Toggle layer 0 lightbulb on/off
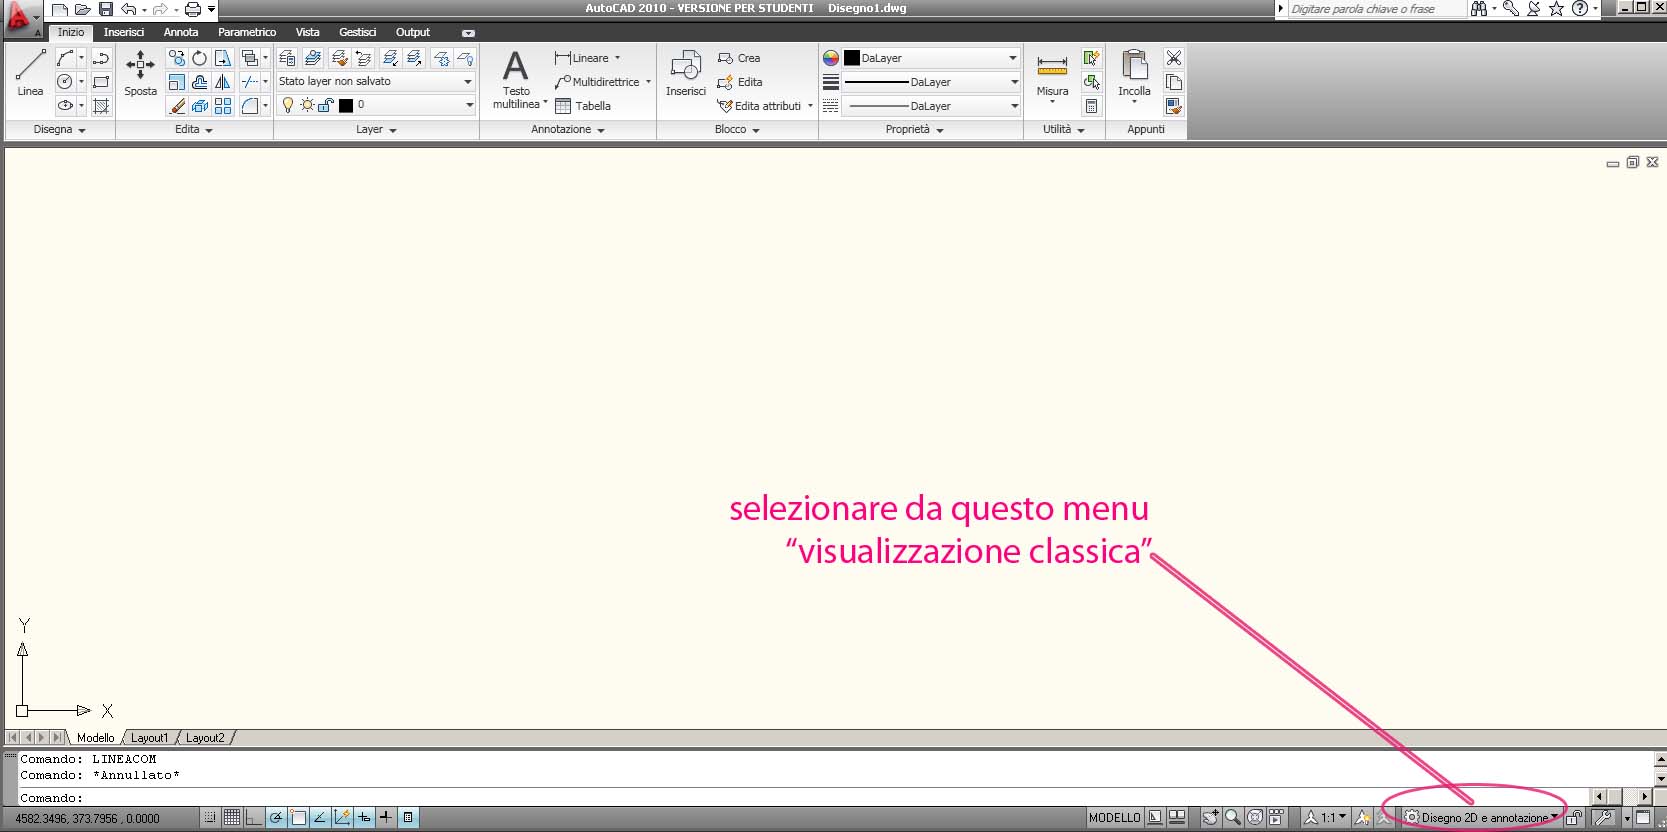1667x832 pixels. point(288,105)
